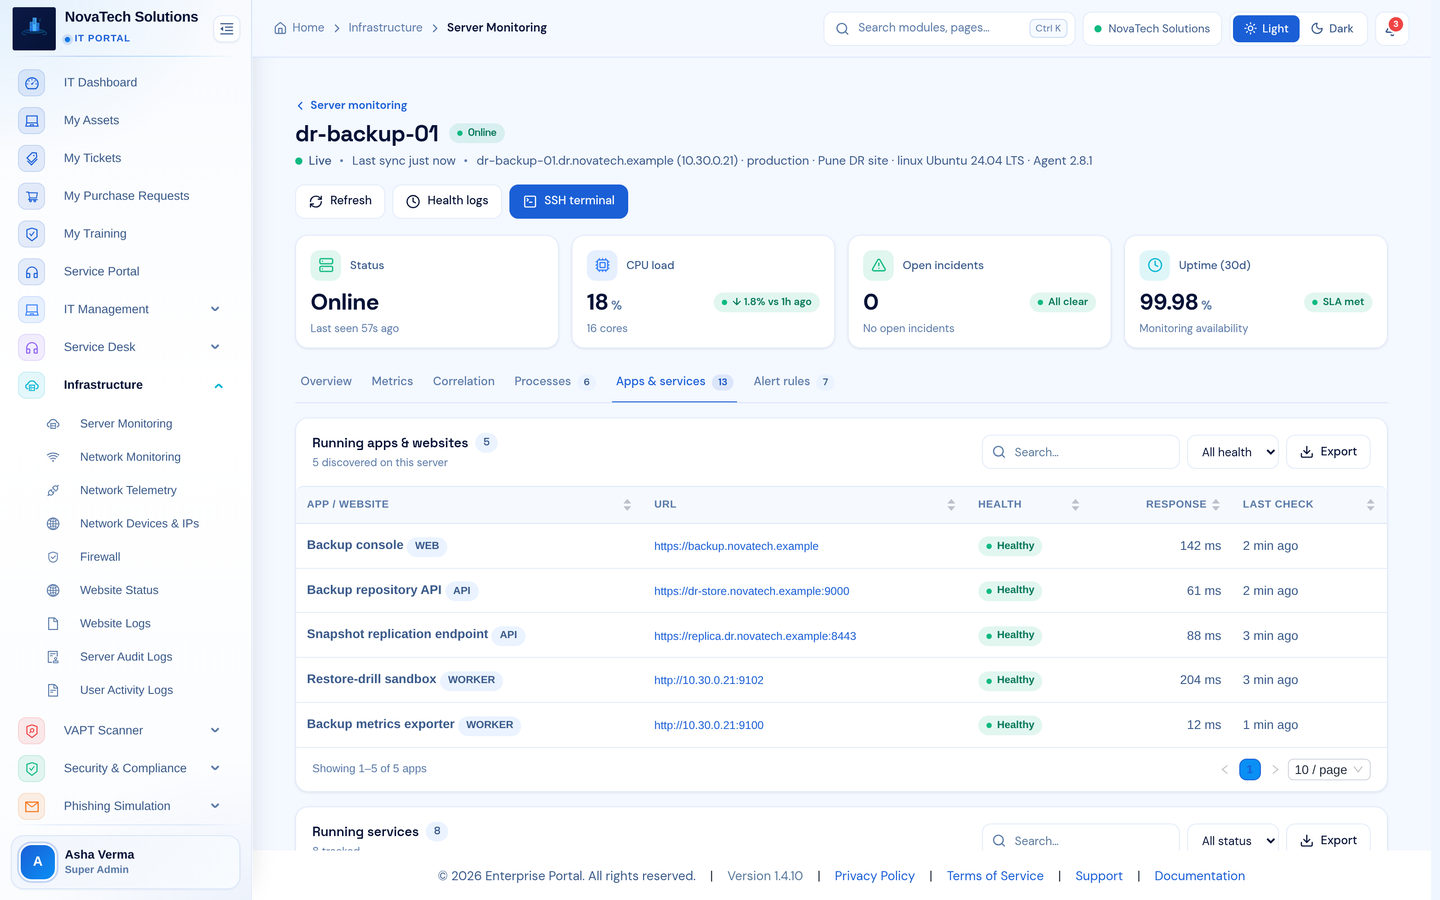The height and width of the screenshot is (900, 1440).
Task: Click the My Purchase Requests cart icon
Action: pos(32,196)
